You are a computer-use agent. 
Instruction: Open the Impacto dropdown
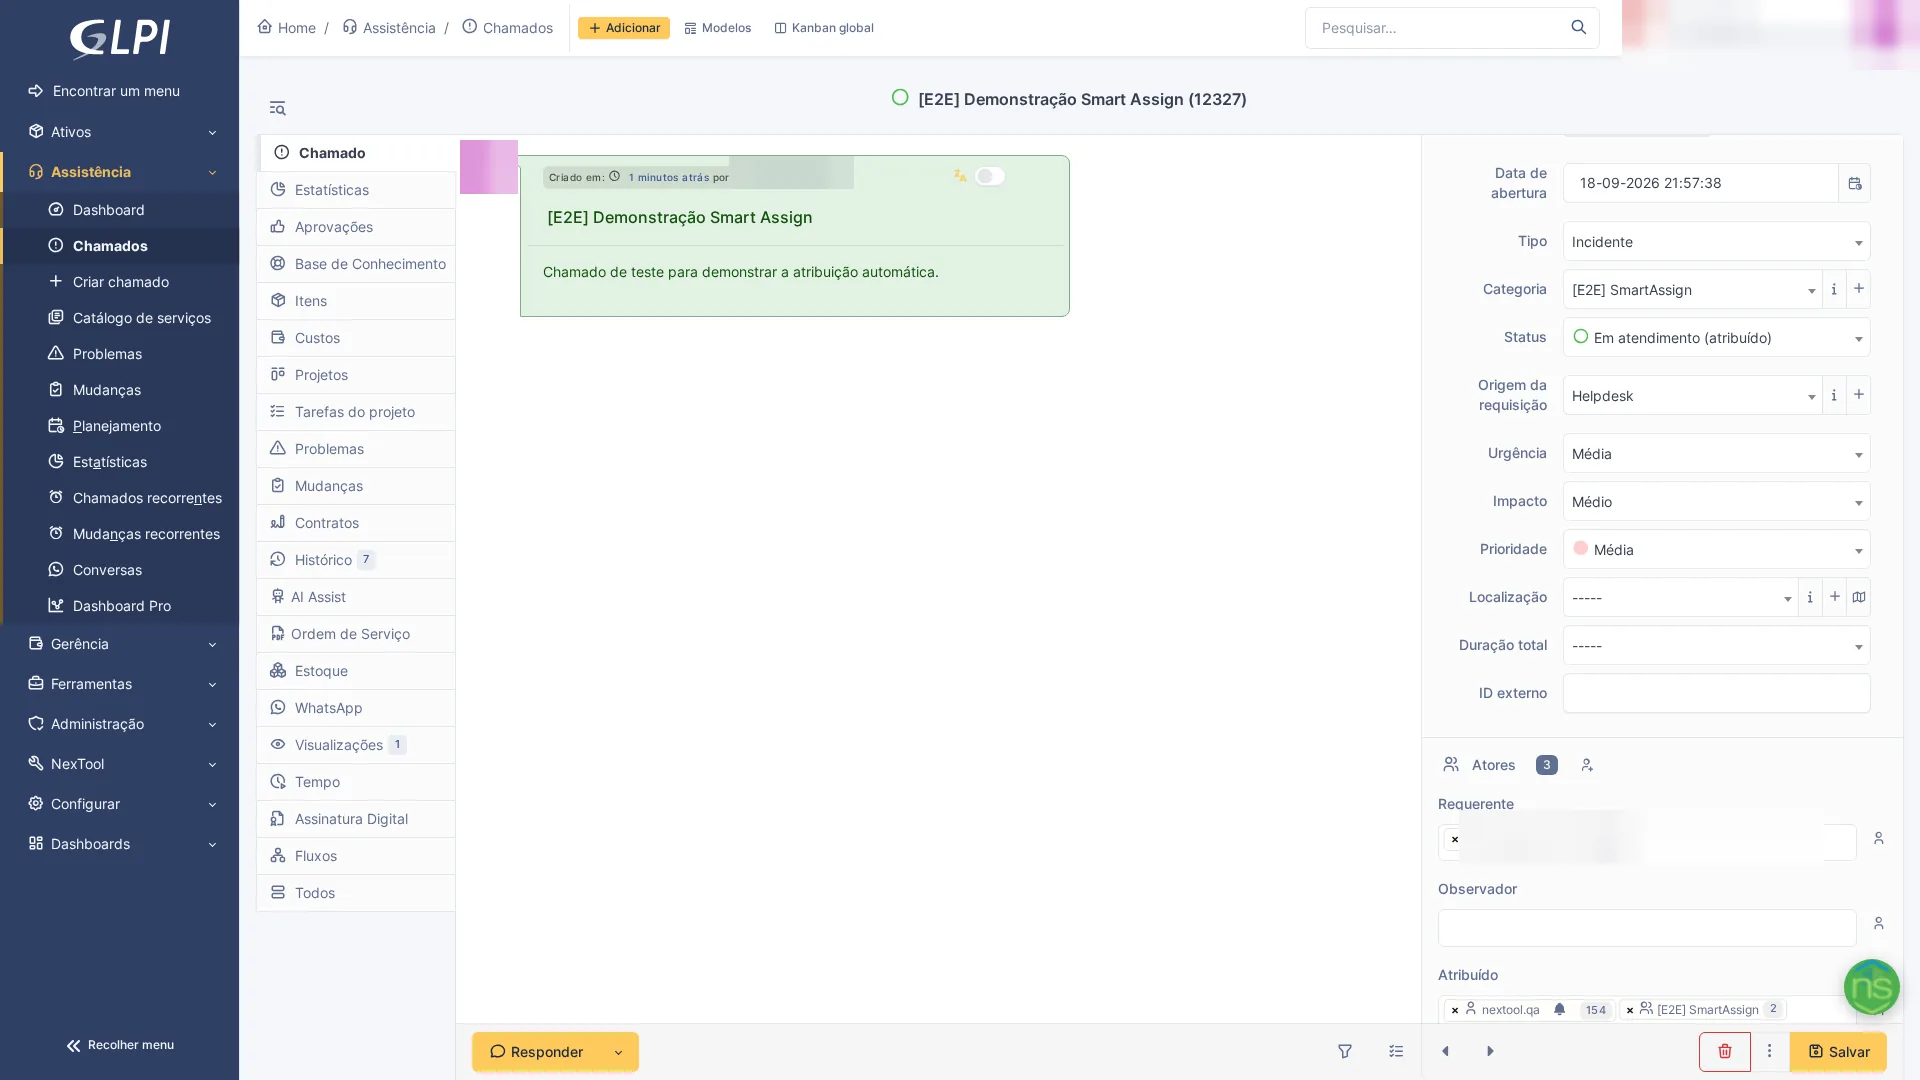[1716, 501]
